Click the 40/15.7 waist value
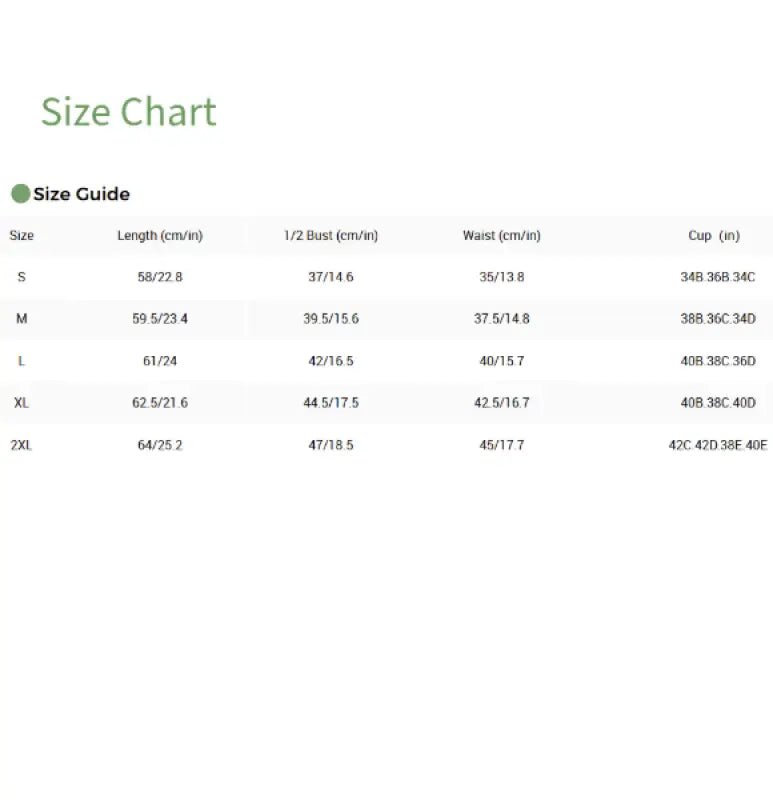The height and width of the screenshot is (800, 773). pyautogui.click(x=501, y=361)
